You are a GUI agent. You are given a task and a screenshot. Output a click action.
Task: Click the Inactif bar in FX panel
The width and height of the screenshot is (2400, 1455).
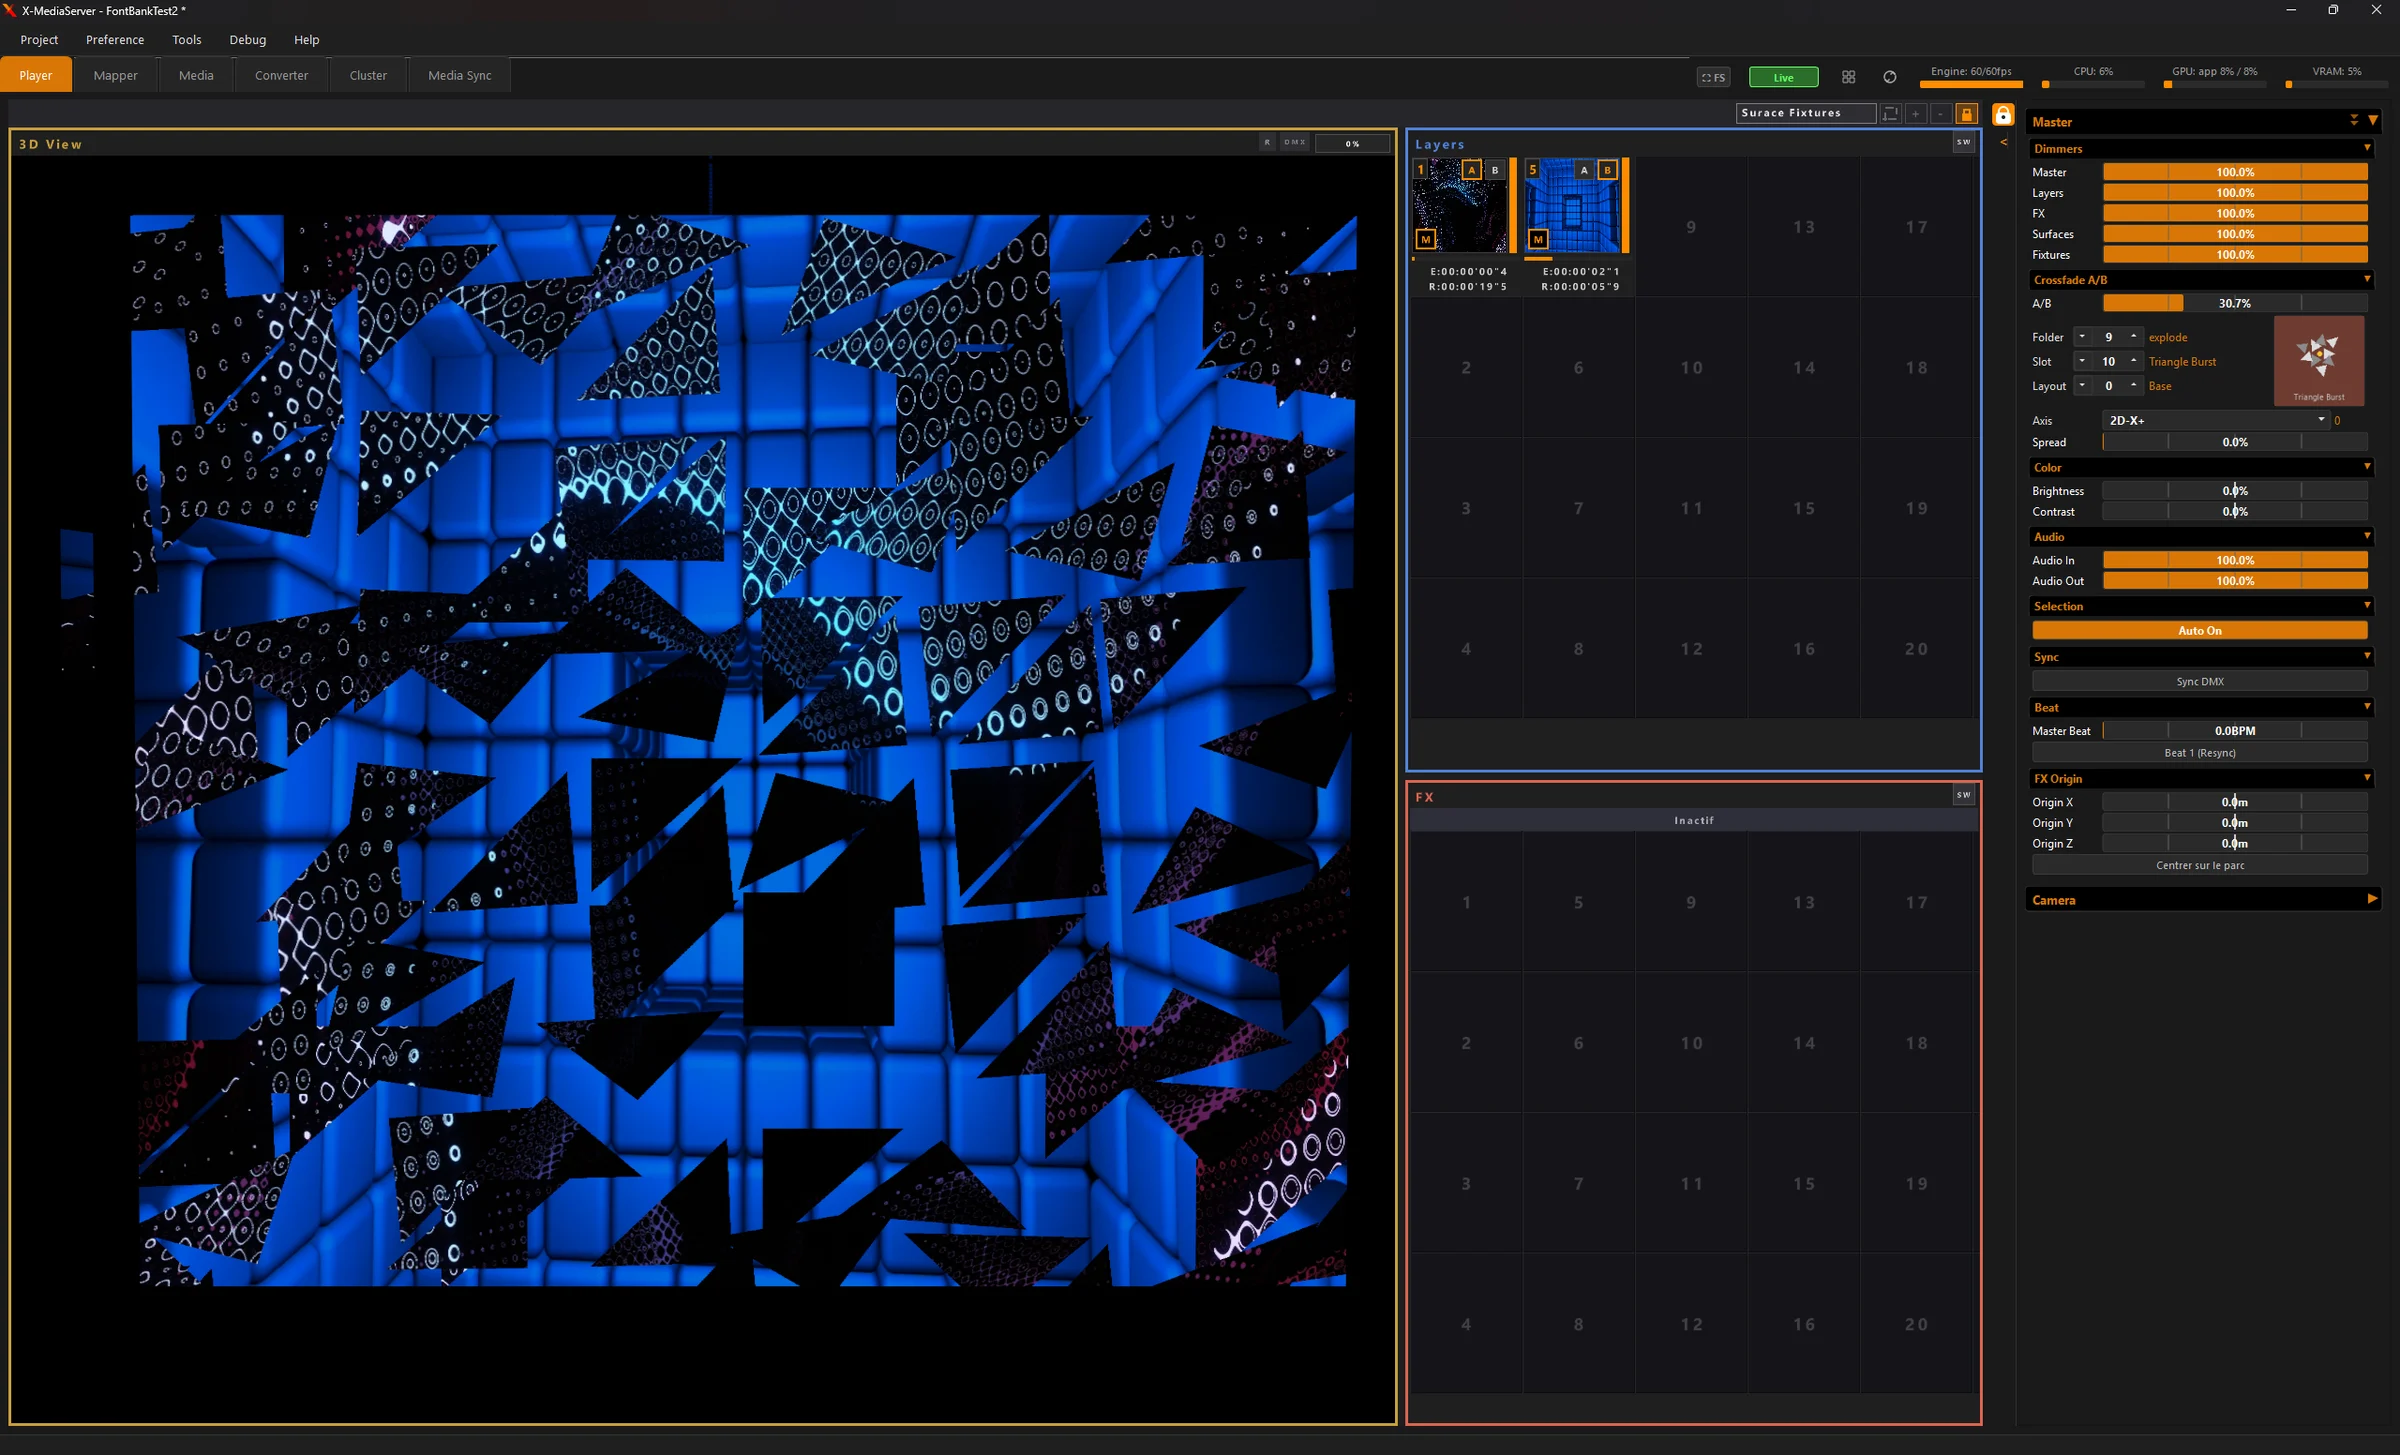pyautogui.click(x=1694, y=820)
